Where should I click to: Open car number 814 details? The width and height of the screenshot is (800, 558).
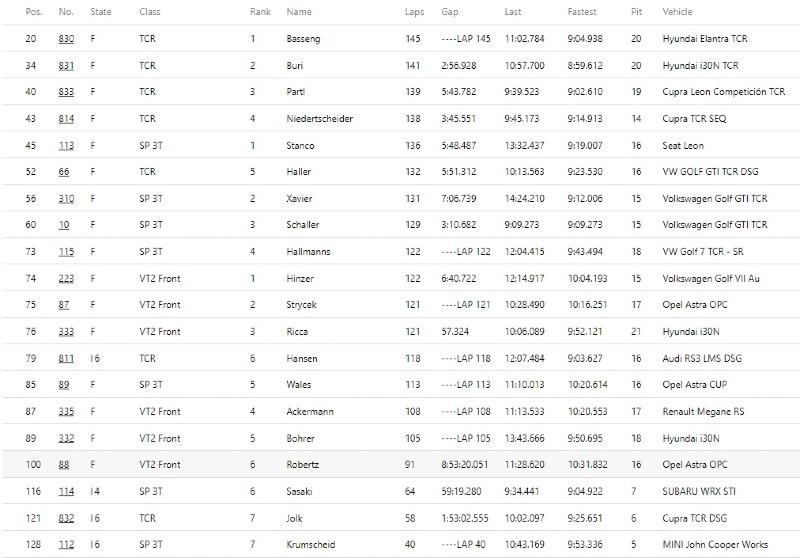click(x=66, y=119)
